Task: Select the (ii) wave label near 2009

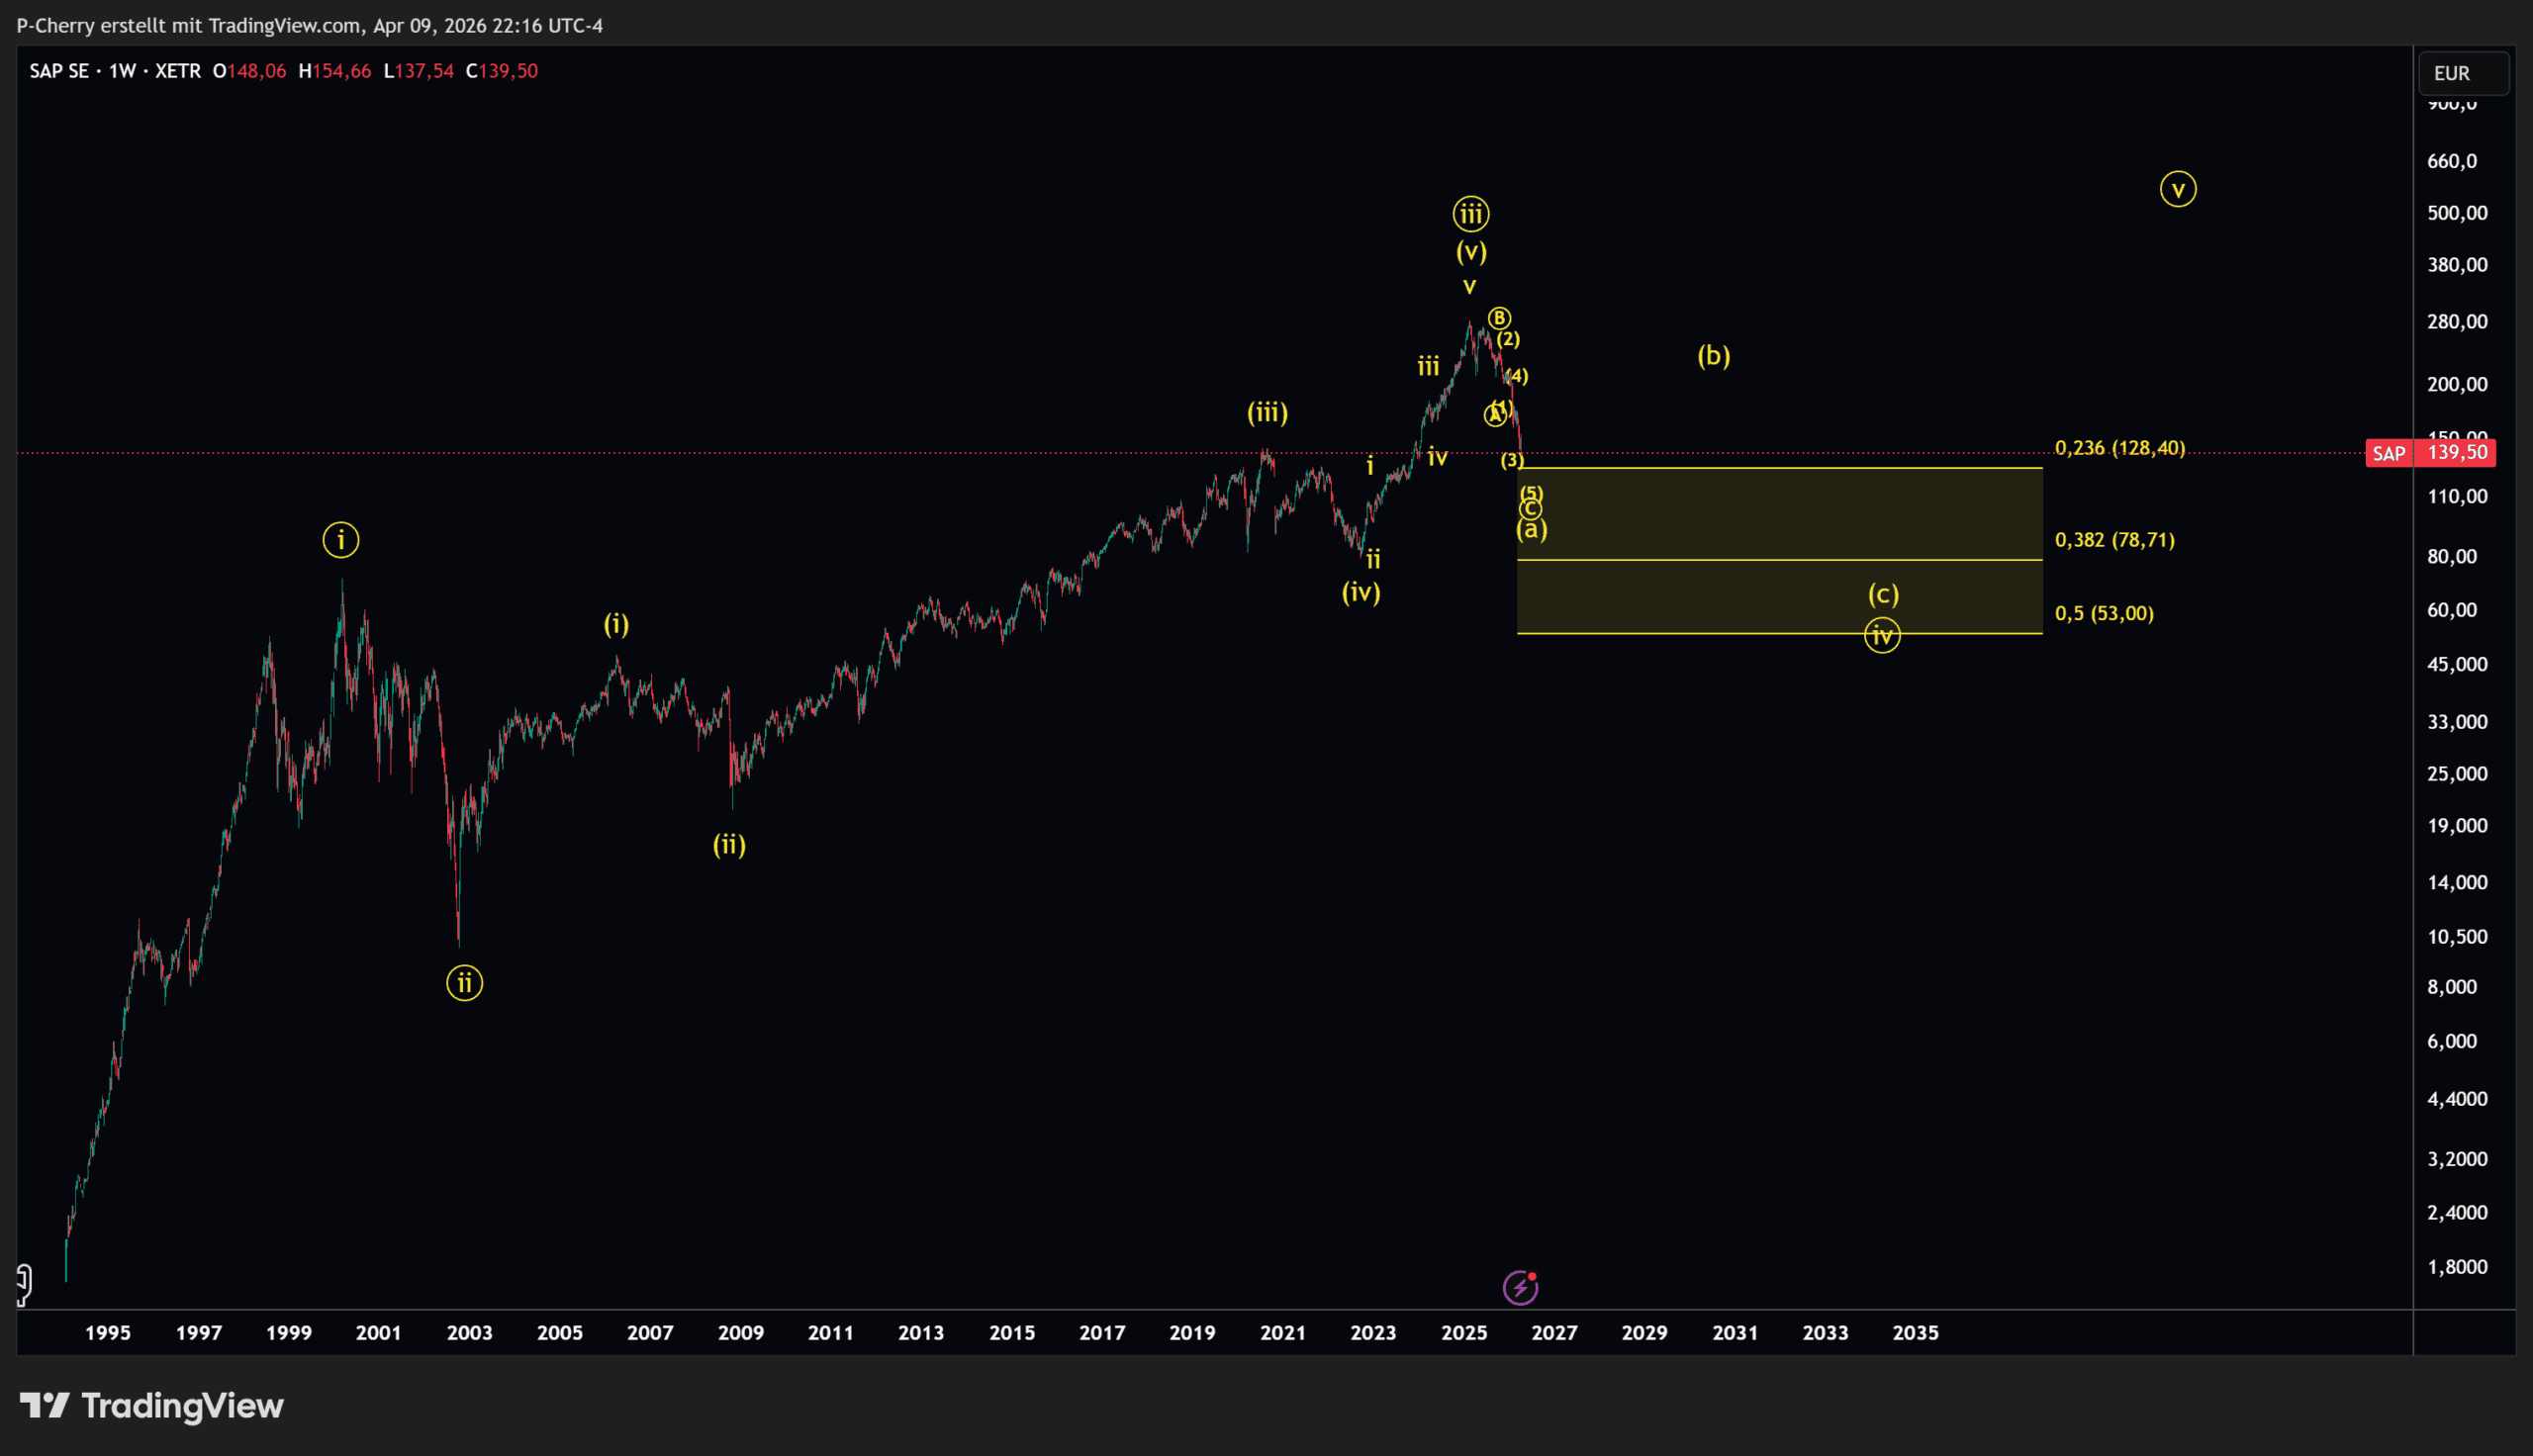Action: pyautogui.click(x=729, y=845)
